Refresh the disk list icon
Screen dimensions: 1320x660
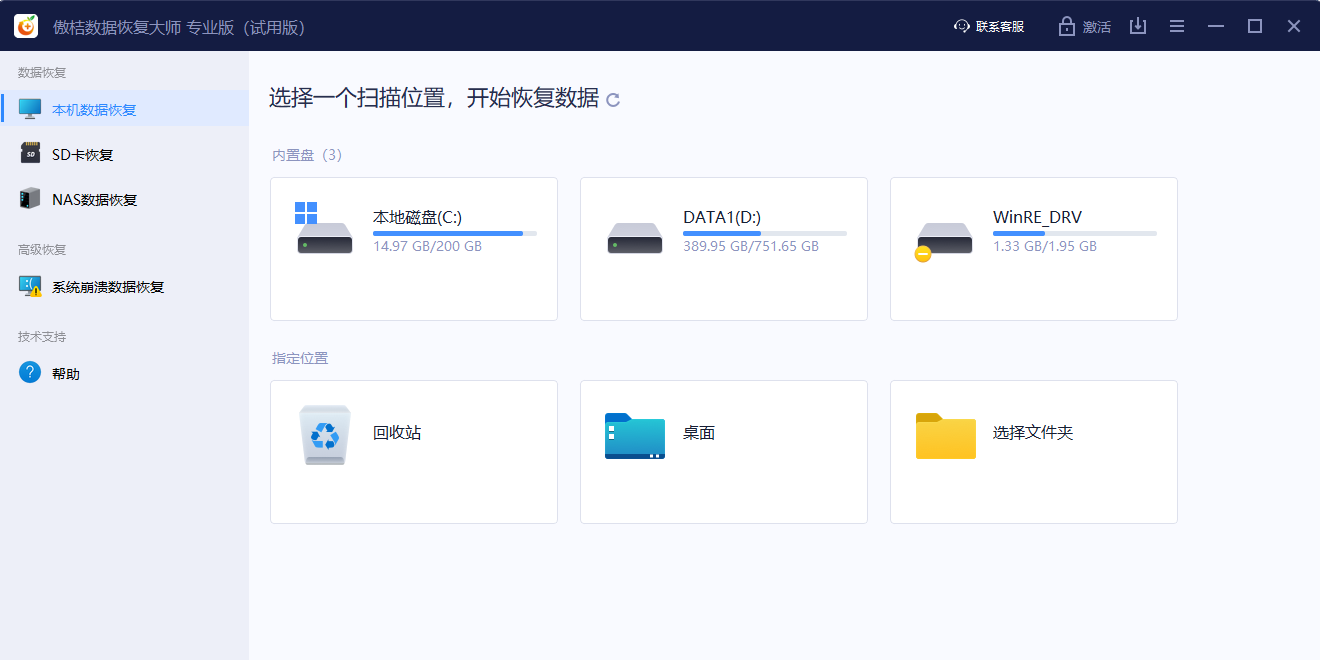coord(613,99)
